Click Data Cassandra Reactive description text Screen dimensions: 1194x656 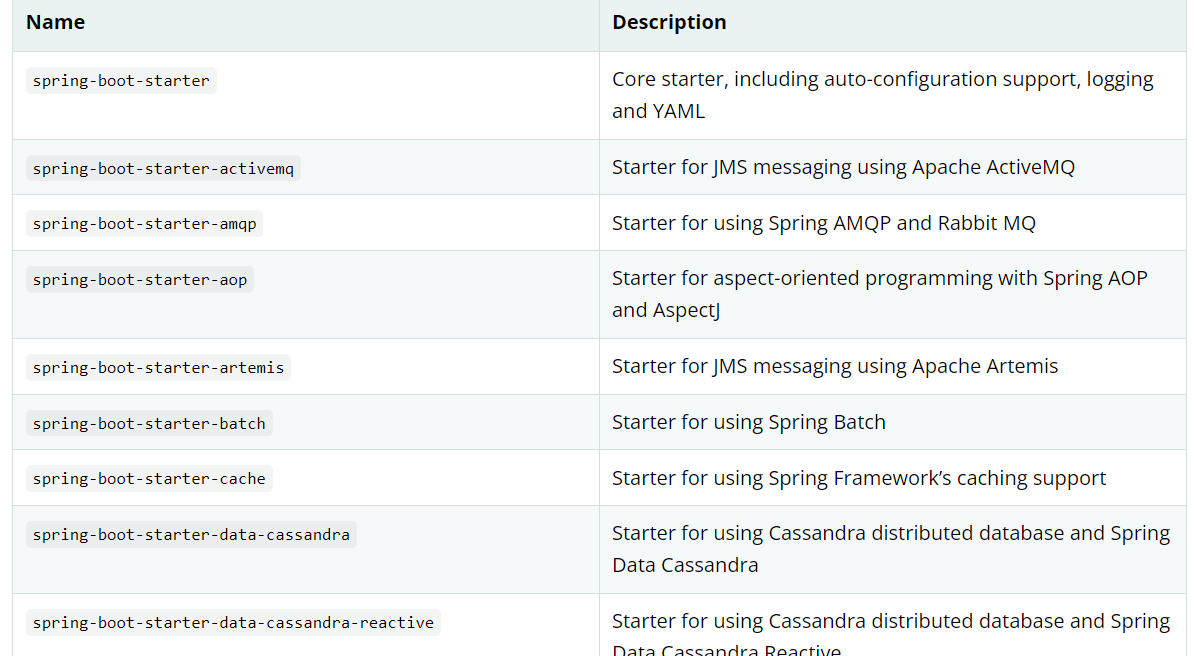pyautogui.click(x=891, y=634)
